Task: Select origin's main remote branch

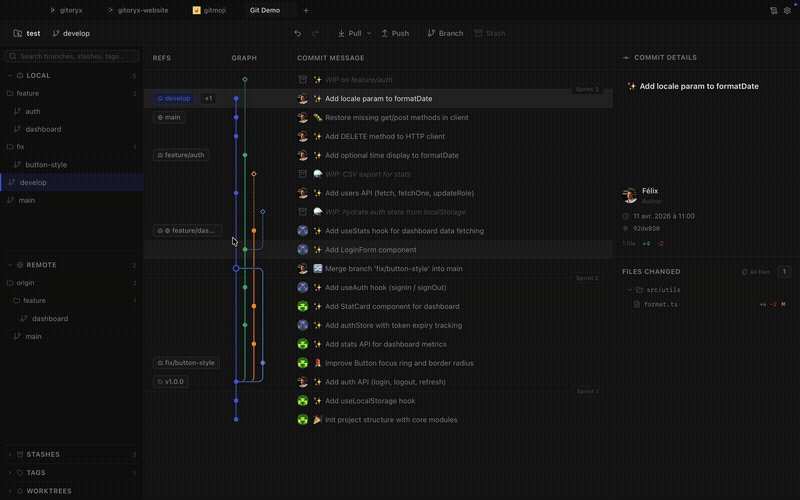Action: [x=71, y=336]
